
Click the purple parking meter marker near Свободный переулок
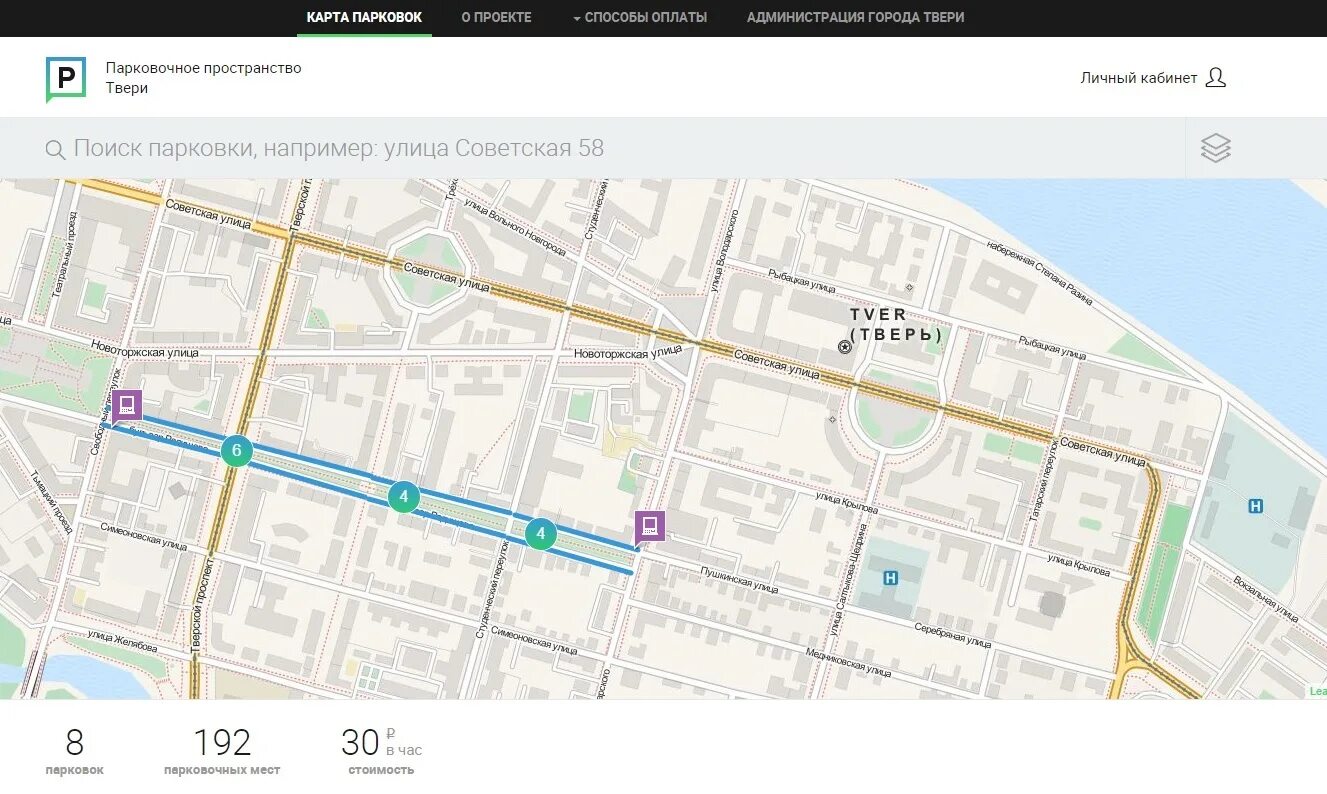tap(125, 407)
